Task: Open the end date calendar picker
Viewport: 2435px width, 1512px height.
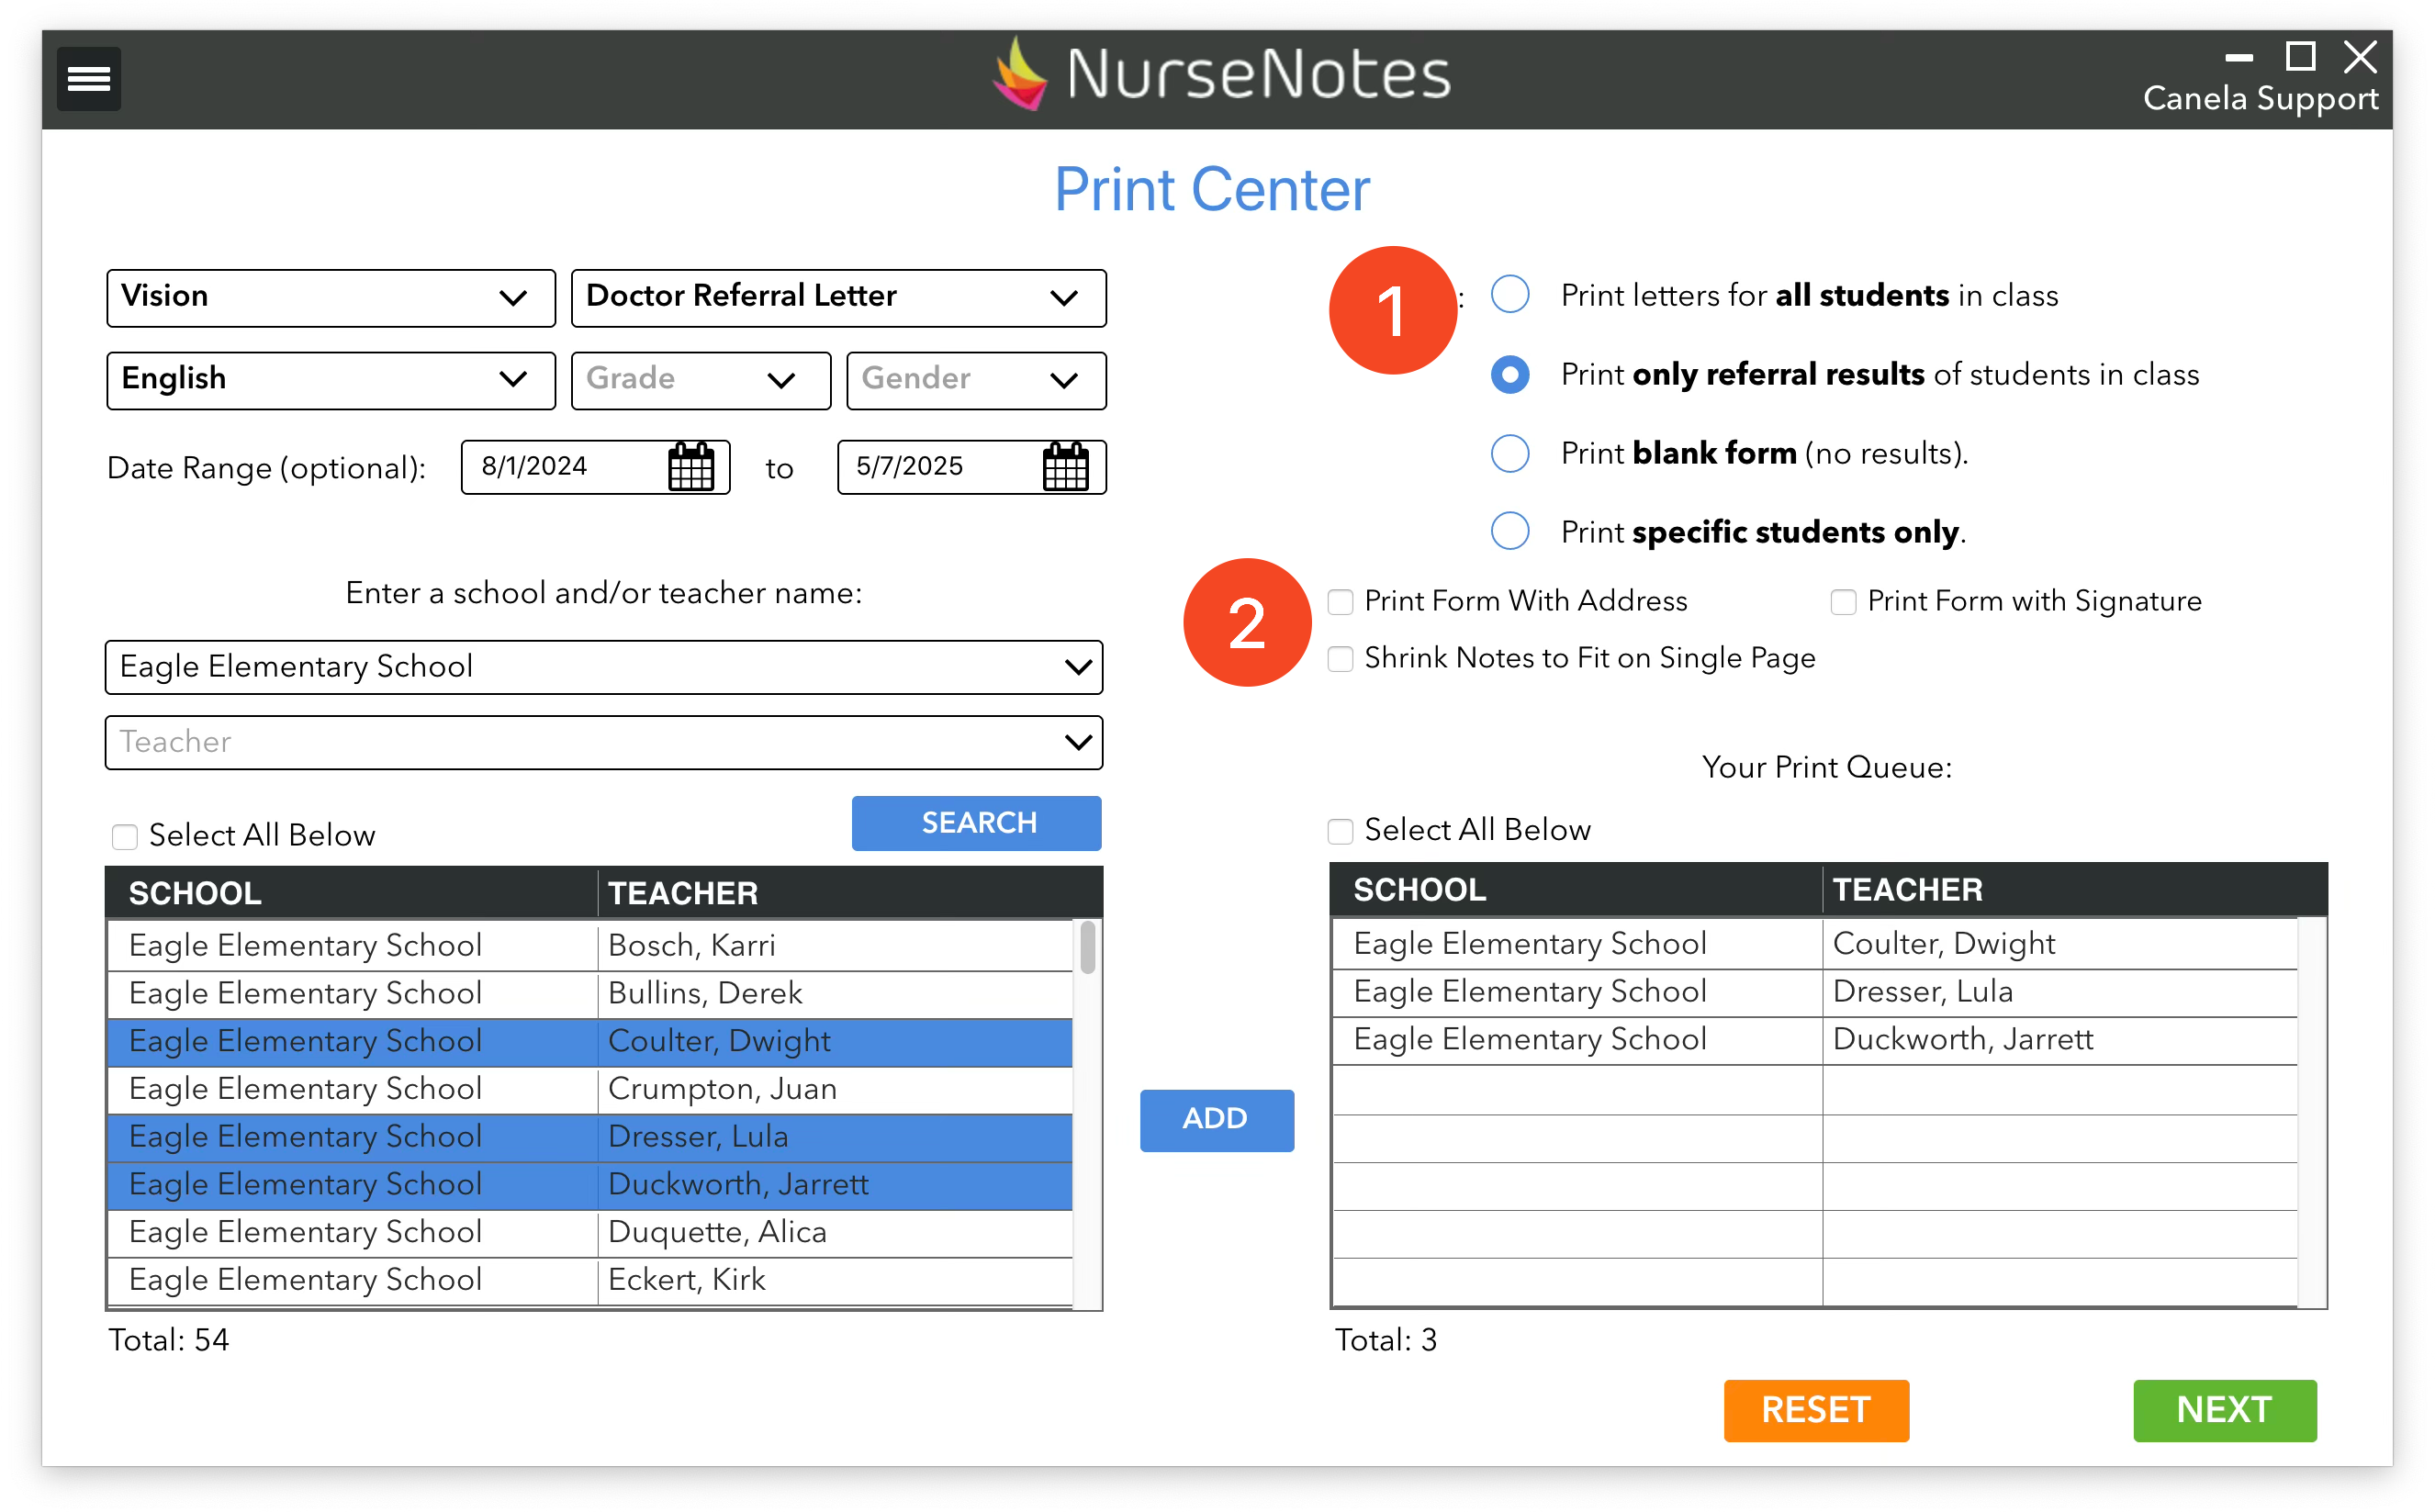Action: [x=1065, y=467]
